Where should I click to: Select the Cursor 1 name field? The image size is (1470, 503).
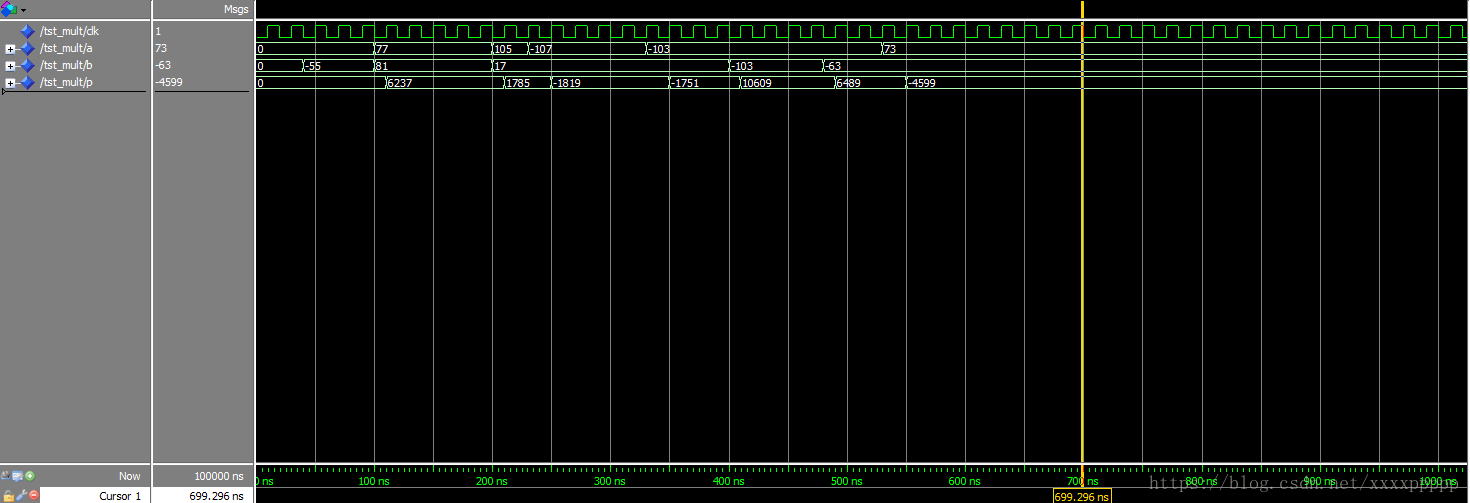click(96, 496)
